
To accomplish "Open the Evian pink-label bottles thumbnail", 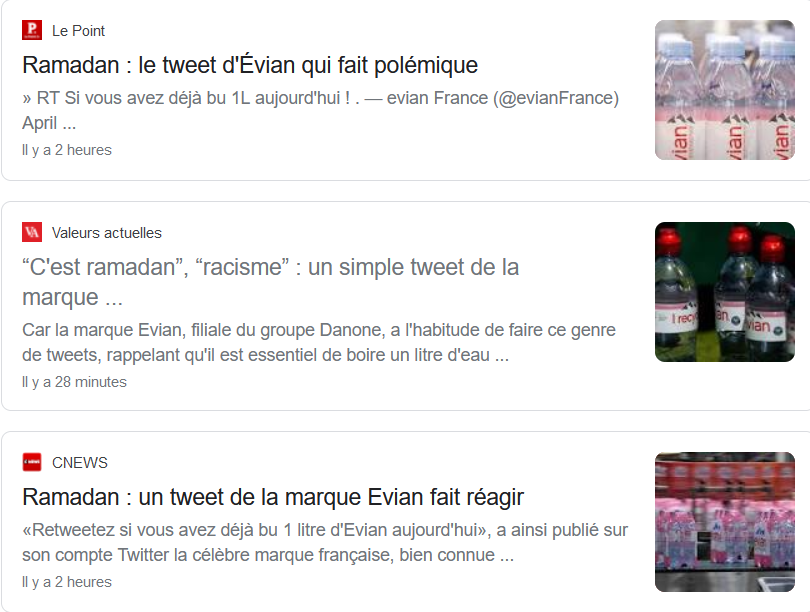I will [x=725, y=90].
